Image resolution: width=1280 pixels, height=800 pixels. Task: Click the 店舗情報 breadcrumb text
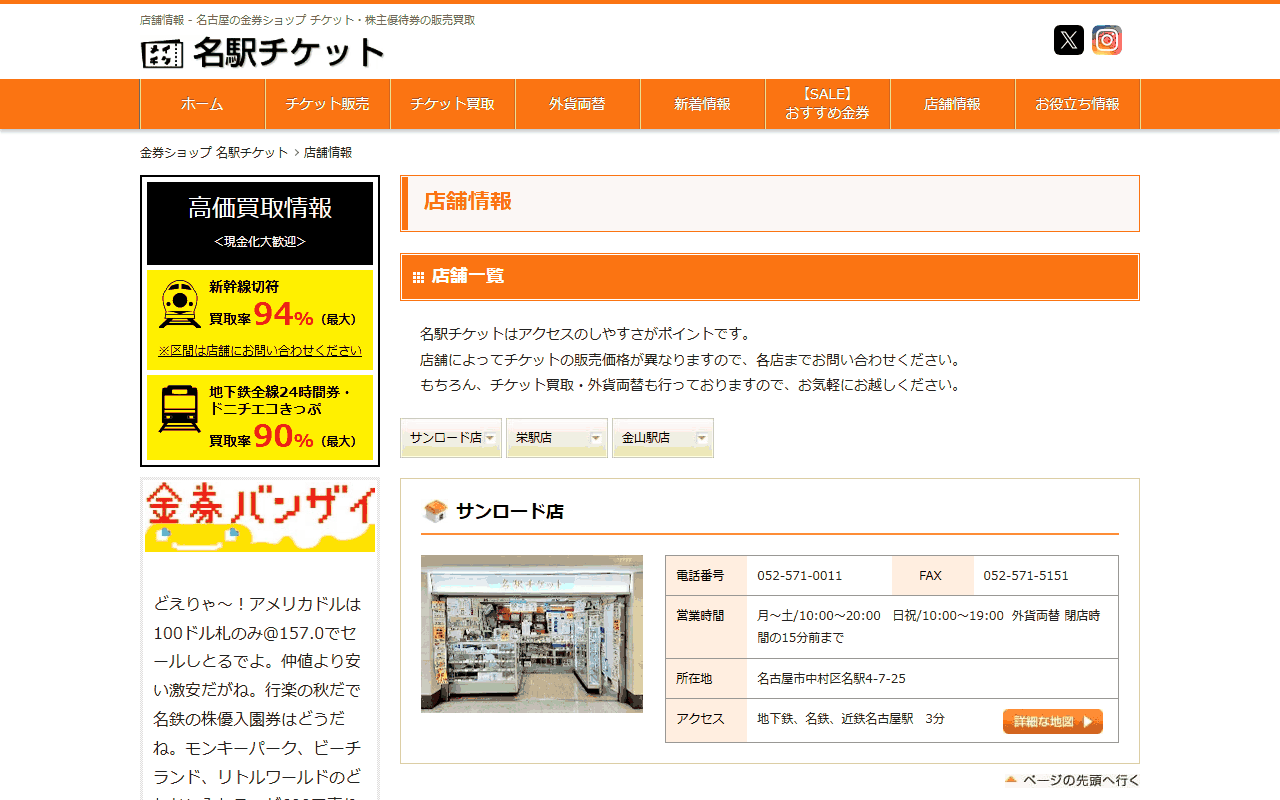328,153
